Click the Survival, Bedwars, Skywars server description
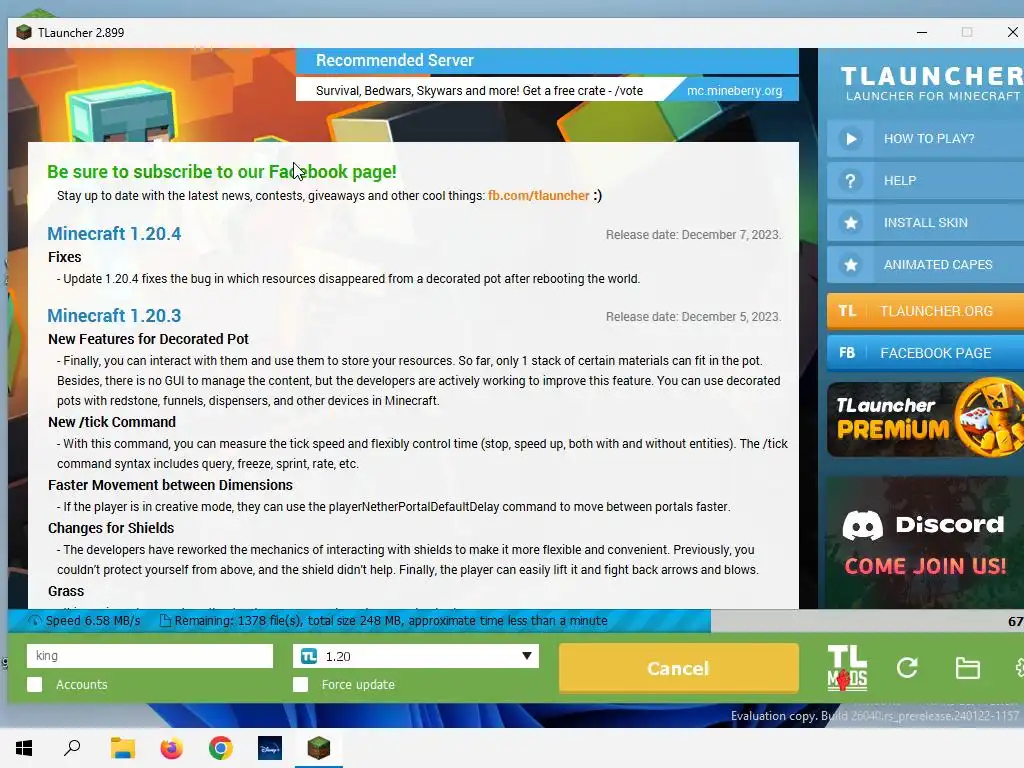The image size is (1024, 768). click(479, 91)
